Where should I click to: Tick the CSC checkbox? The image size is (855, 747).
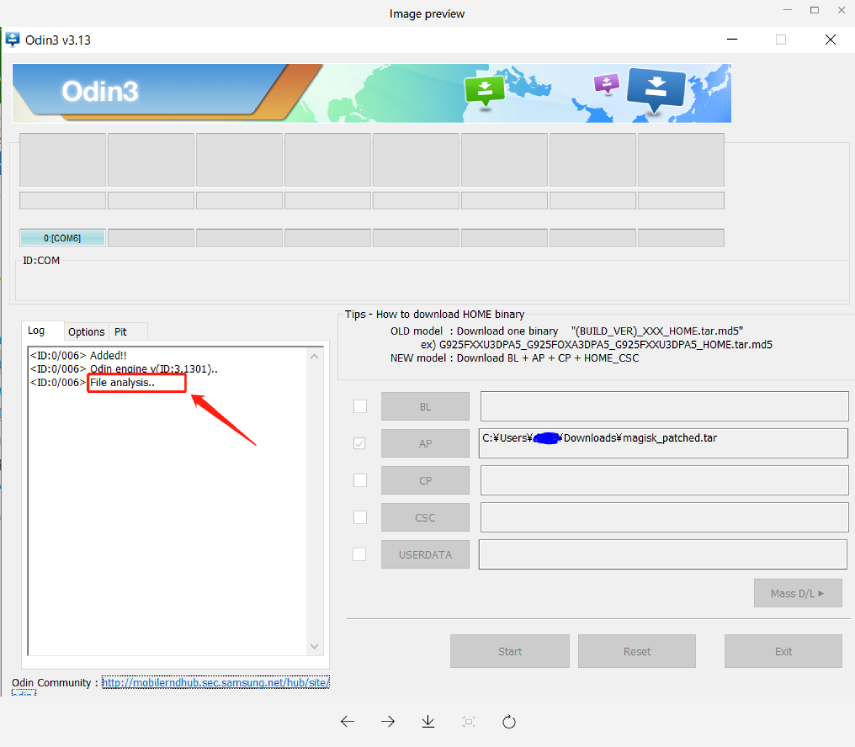pos(360,517)
